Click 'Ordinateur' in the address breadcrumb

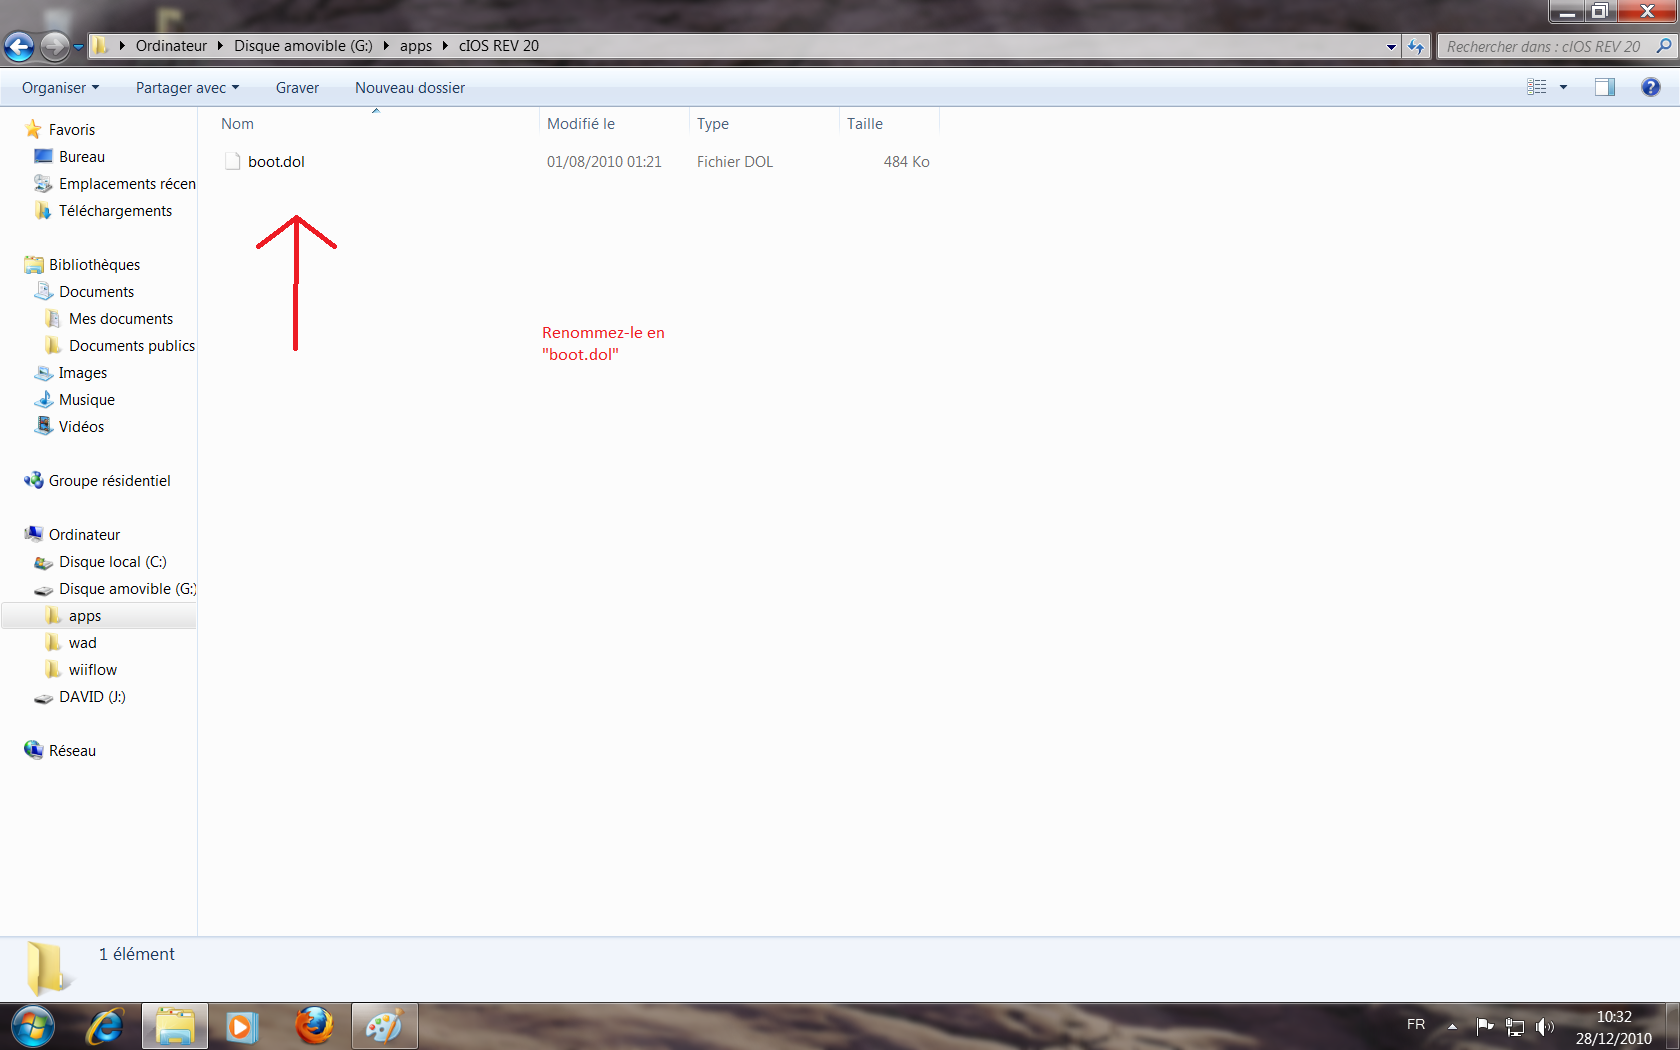pyautogui.click(x=171, y=46)
